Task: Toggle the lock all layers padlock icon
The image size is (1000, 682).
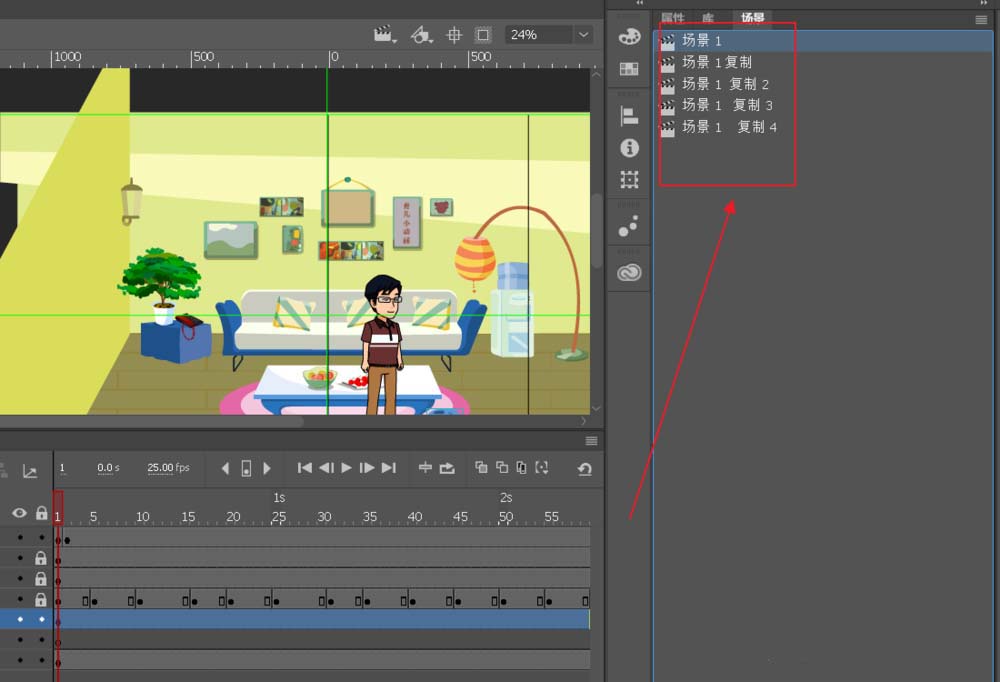Action: pyautogui.click(x=41, y=513)
